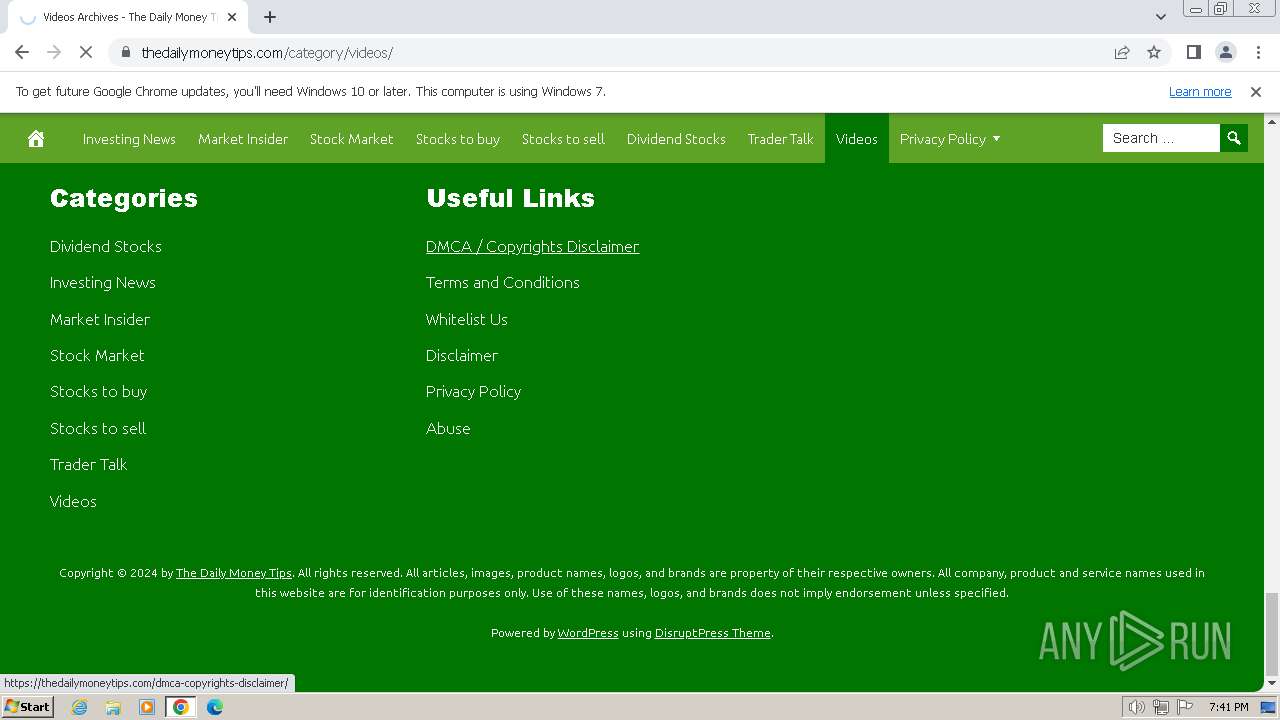Launch Internet Explorer from the taskbar

(80, 707)
